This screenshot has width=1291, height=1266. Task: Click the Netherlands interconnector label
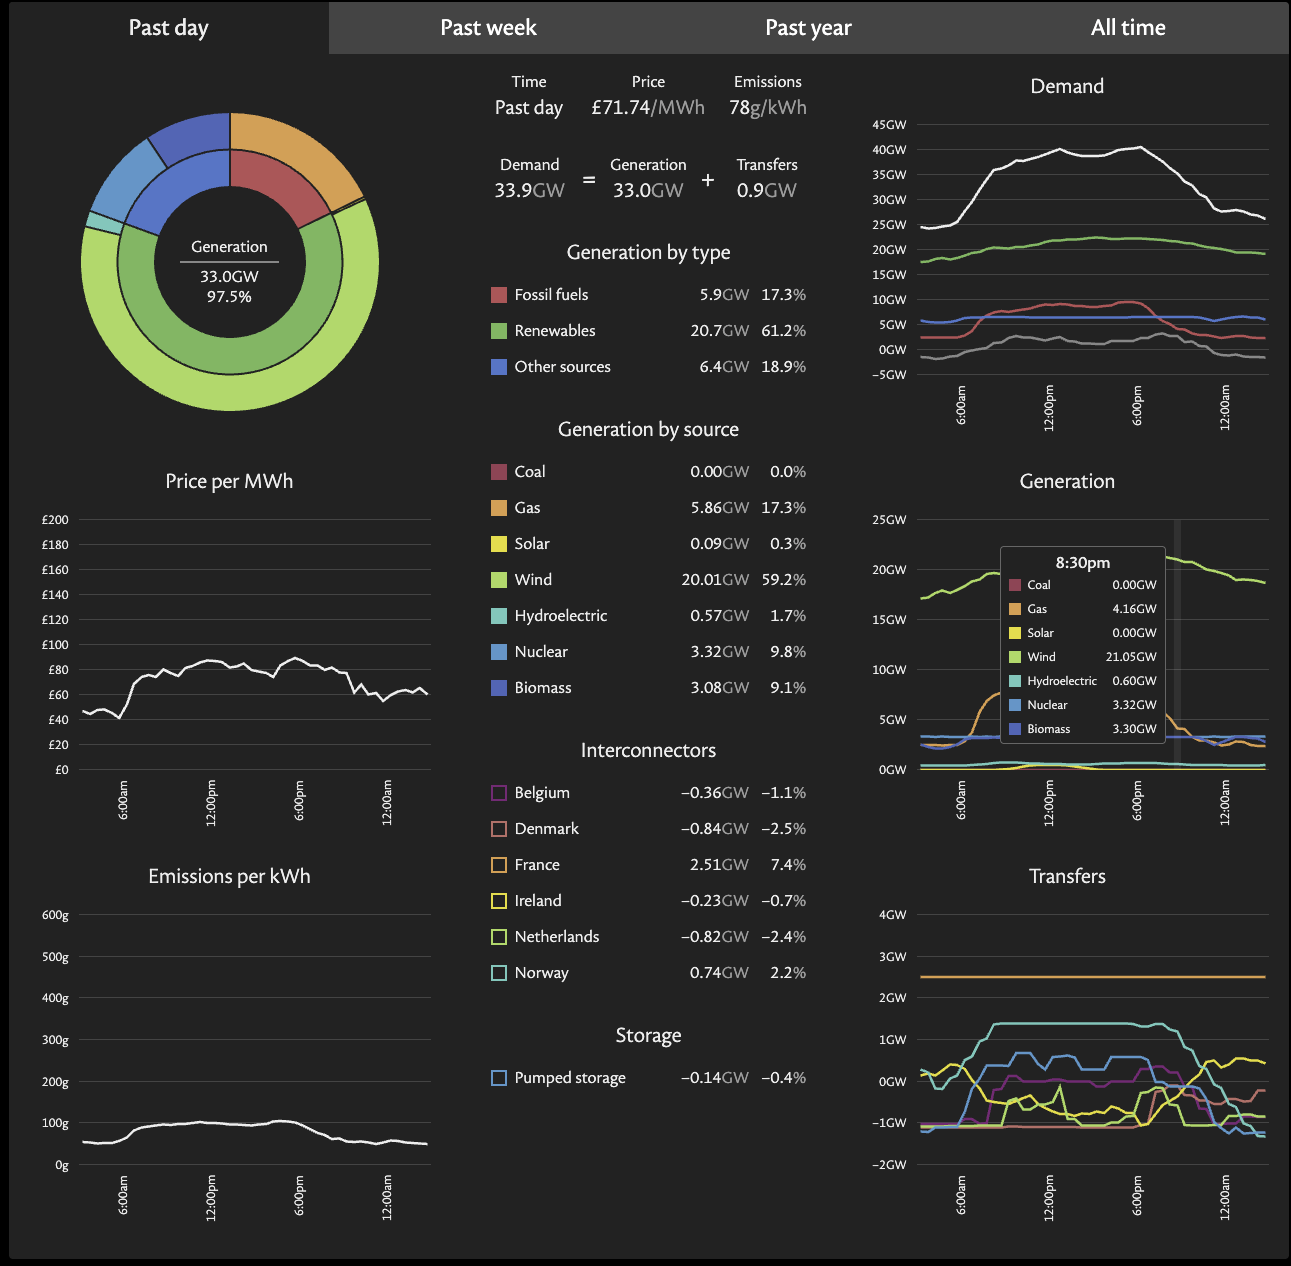pos(557,937)
